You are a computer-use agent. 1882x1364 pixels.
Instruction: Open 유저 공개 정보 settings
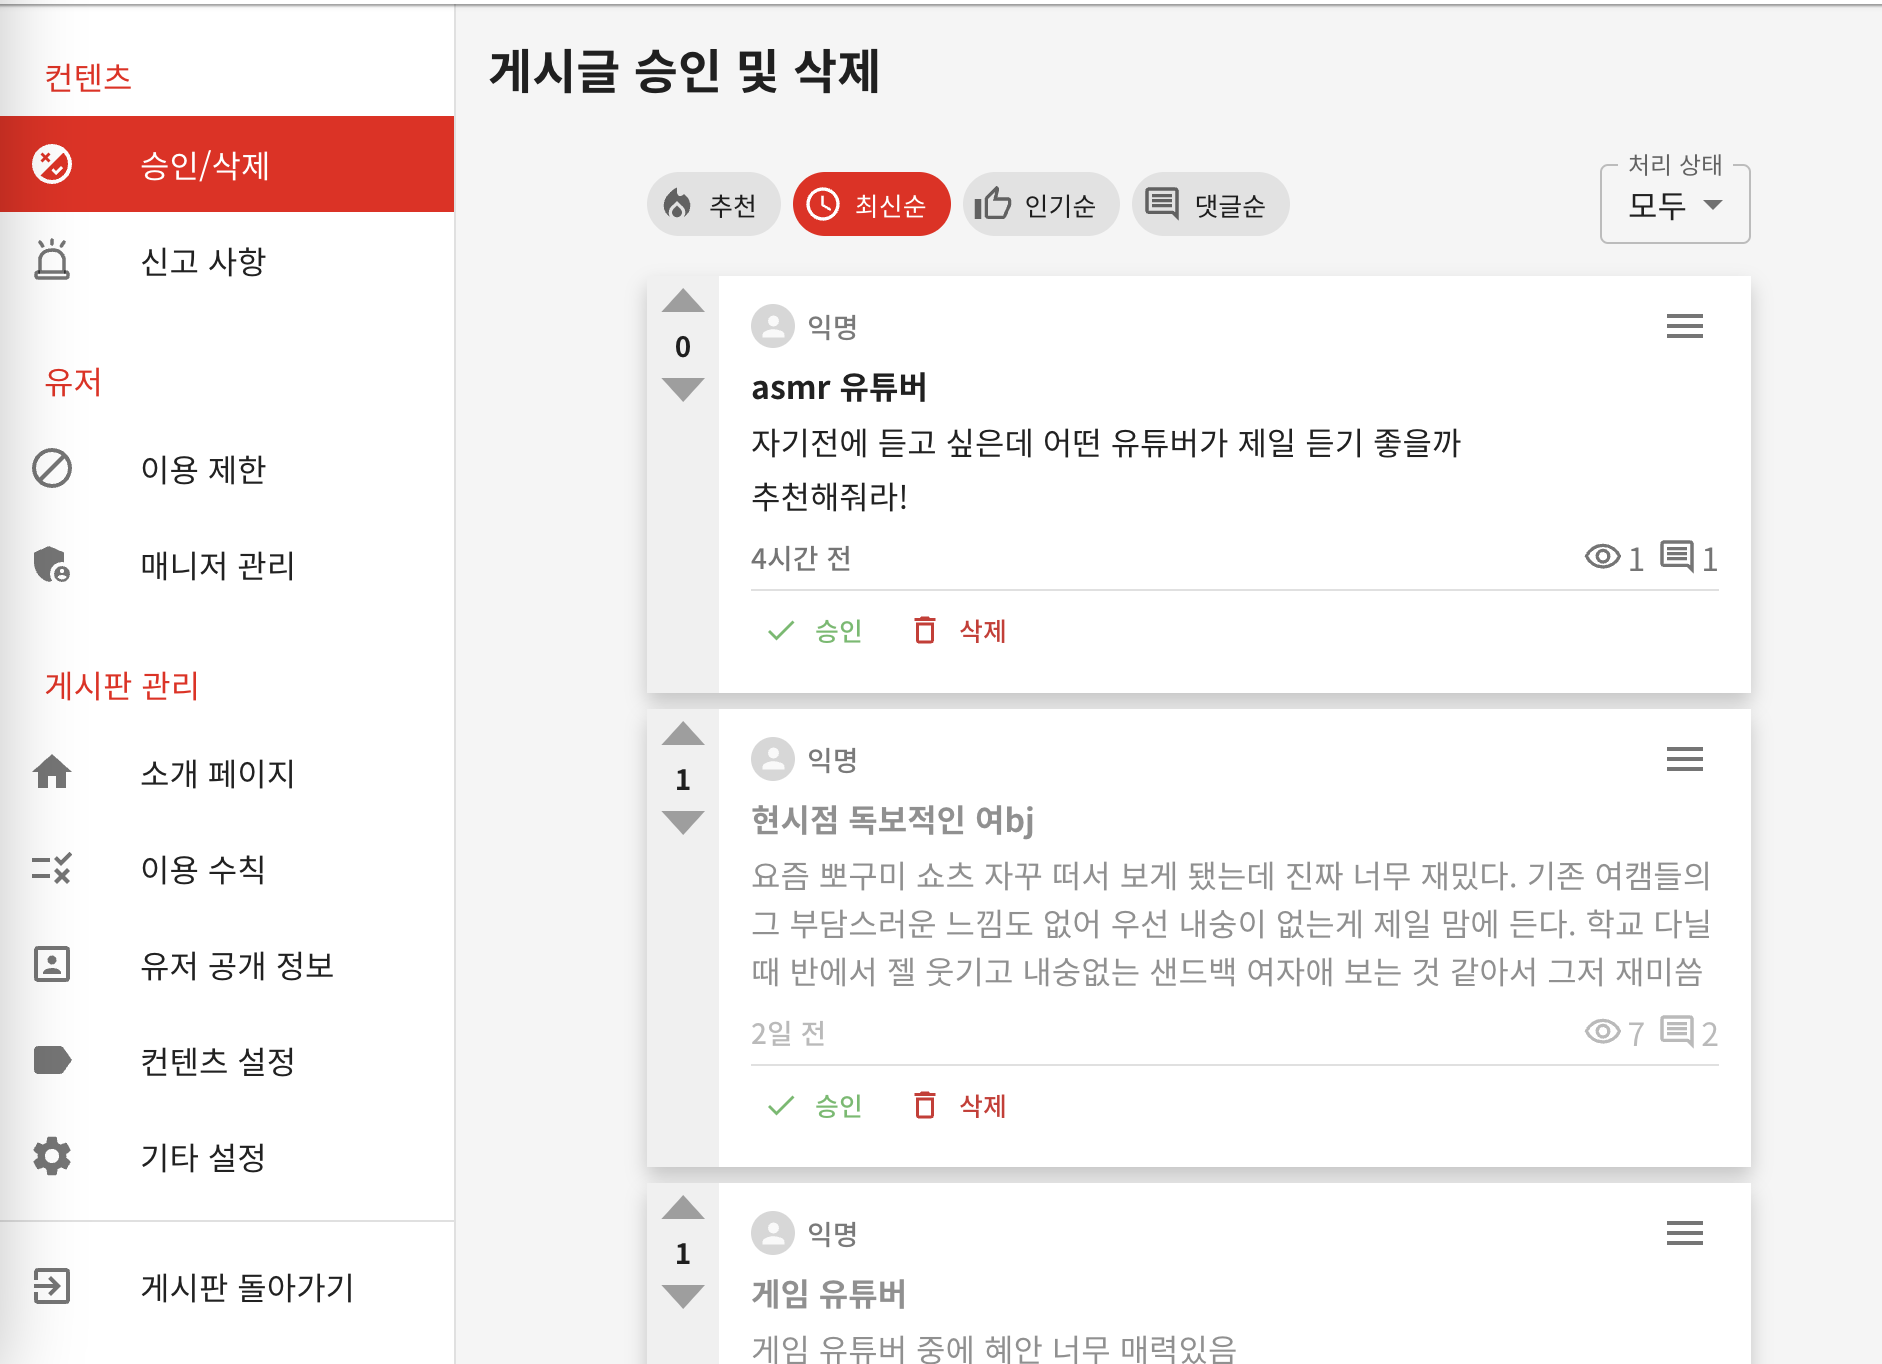coord(227,964)
